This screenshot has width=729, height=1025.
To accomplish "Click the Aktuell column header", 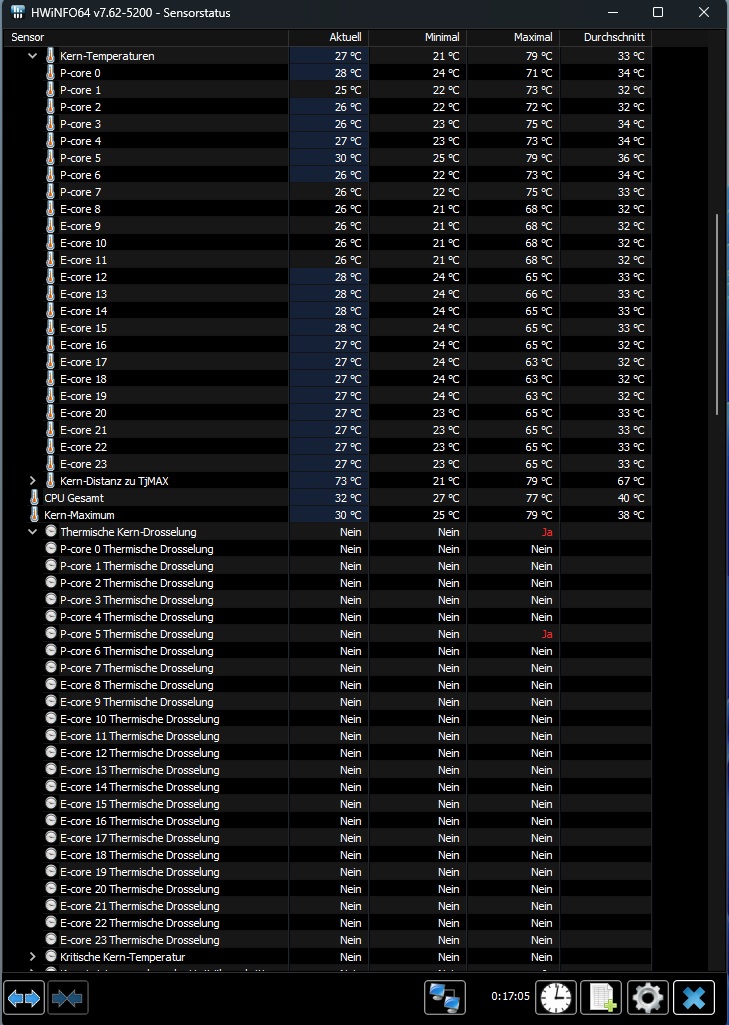I will pyautogui.click(x=329, y=37).
